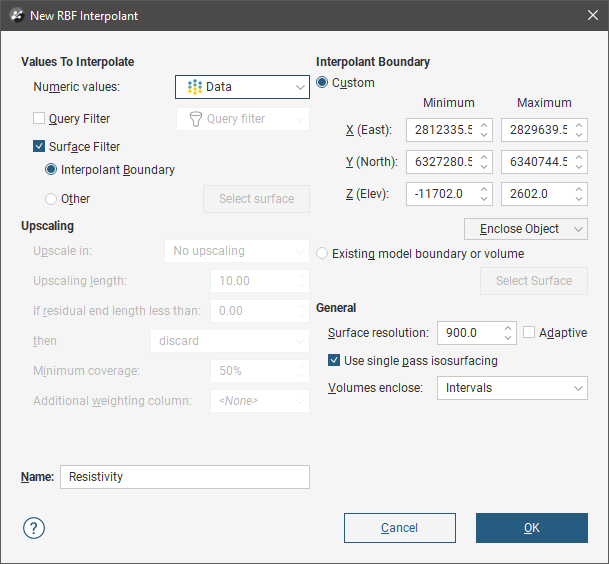The width and height of the screenshot is (609, 564).
Task: Uncheck the Surface Filter checkbox
Action: (x=40, y=147)
